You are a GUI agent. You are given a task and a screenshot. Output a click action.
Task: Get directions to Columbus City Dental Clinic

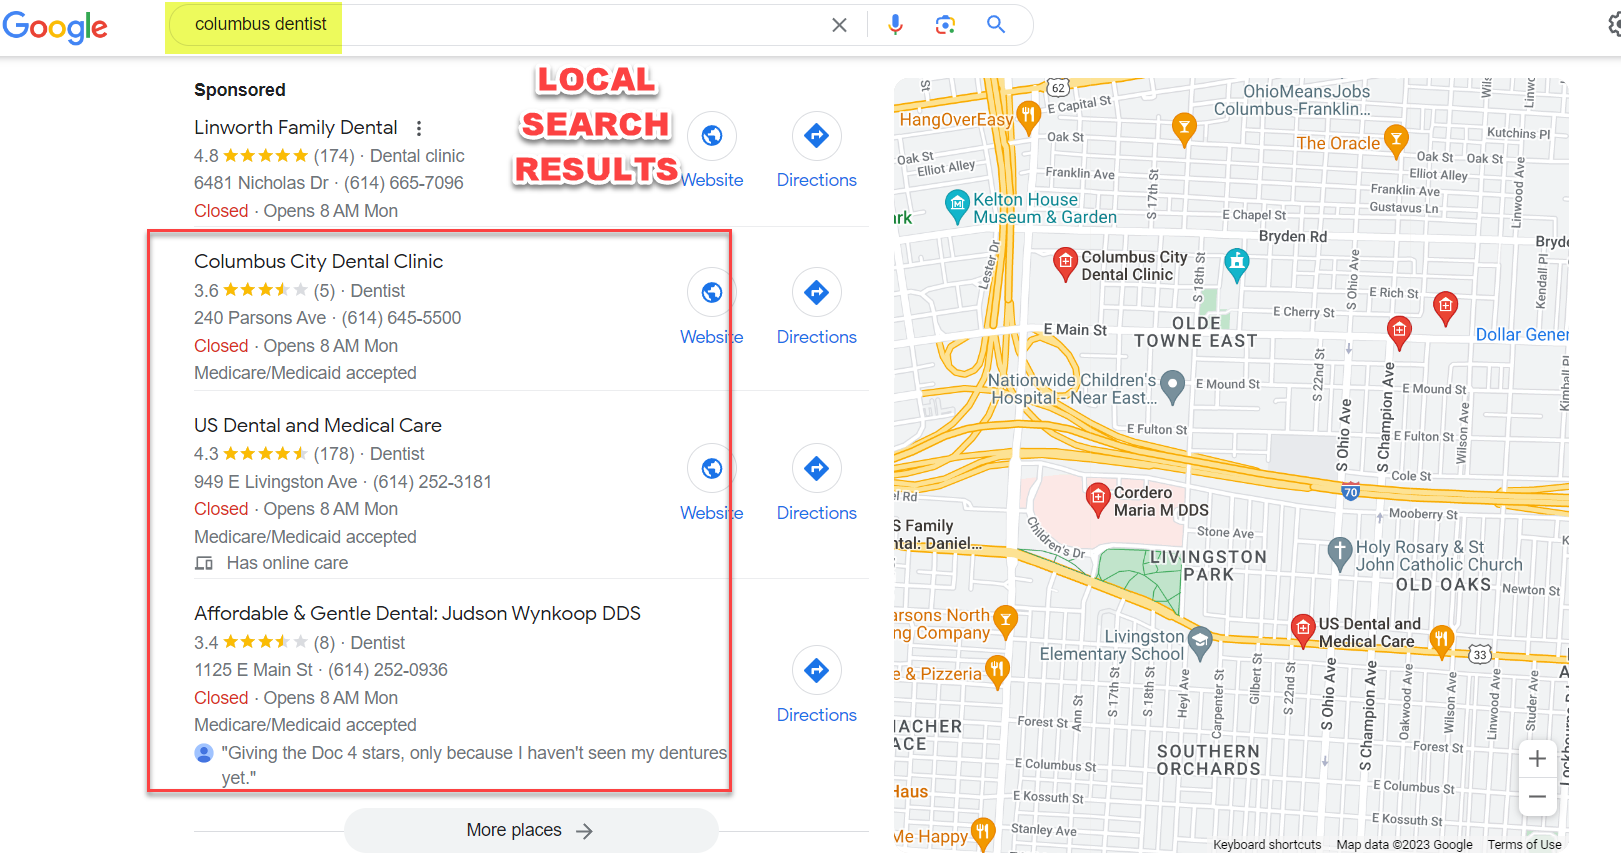pyautogui.click(x=816, y=293)
